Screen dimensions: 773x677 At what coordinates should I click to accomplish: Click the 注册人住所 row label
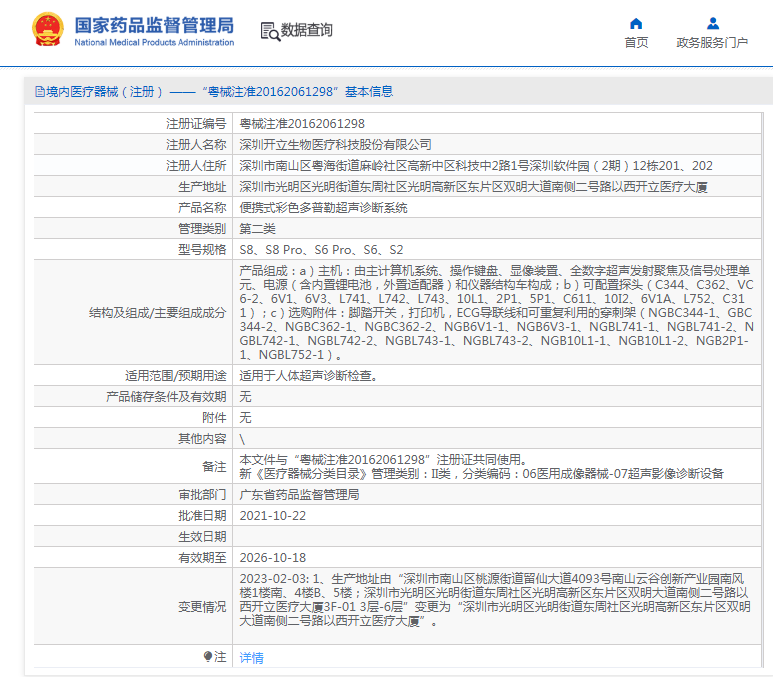point(196,166)
